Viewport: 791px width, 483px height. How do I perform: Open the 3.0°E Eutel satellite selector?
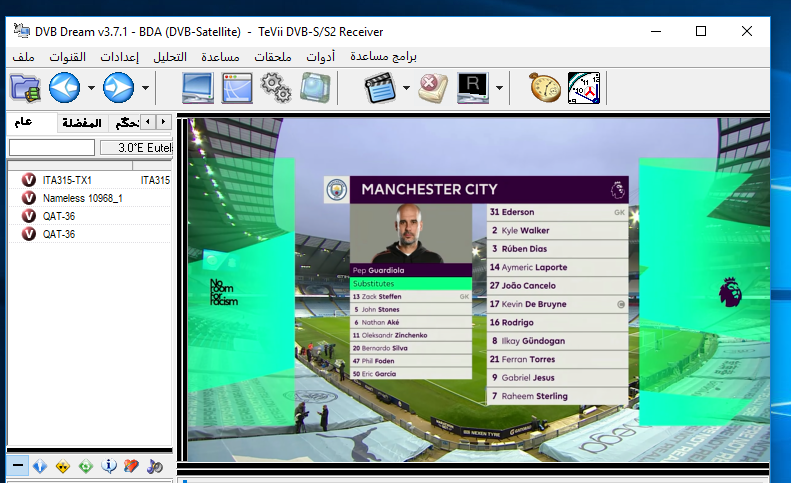point(136,148)
